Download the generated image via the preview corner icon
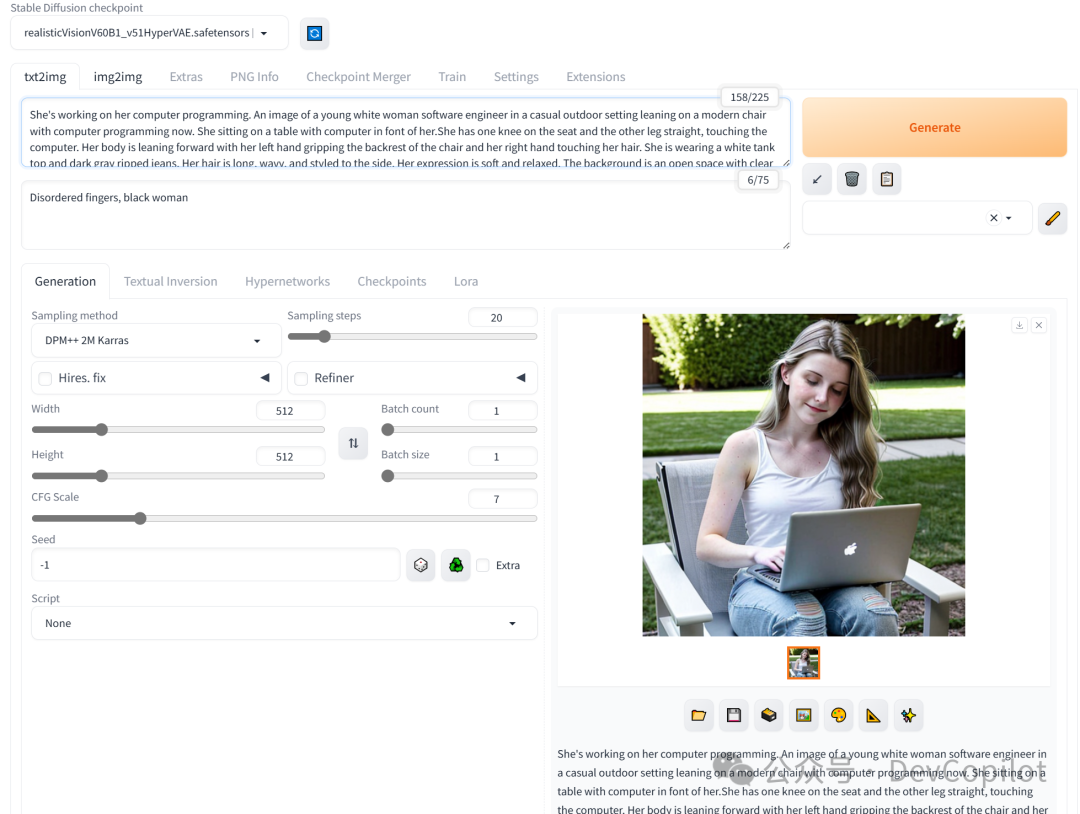 tap(1019, 325)
